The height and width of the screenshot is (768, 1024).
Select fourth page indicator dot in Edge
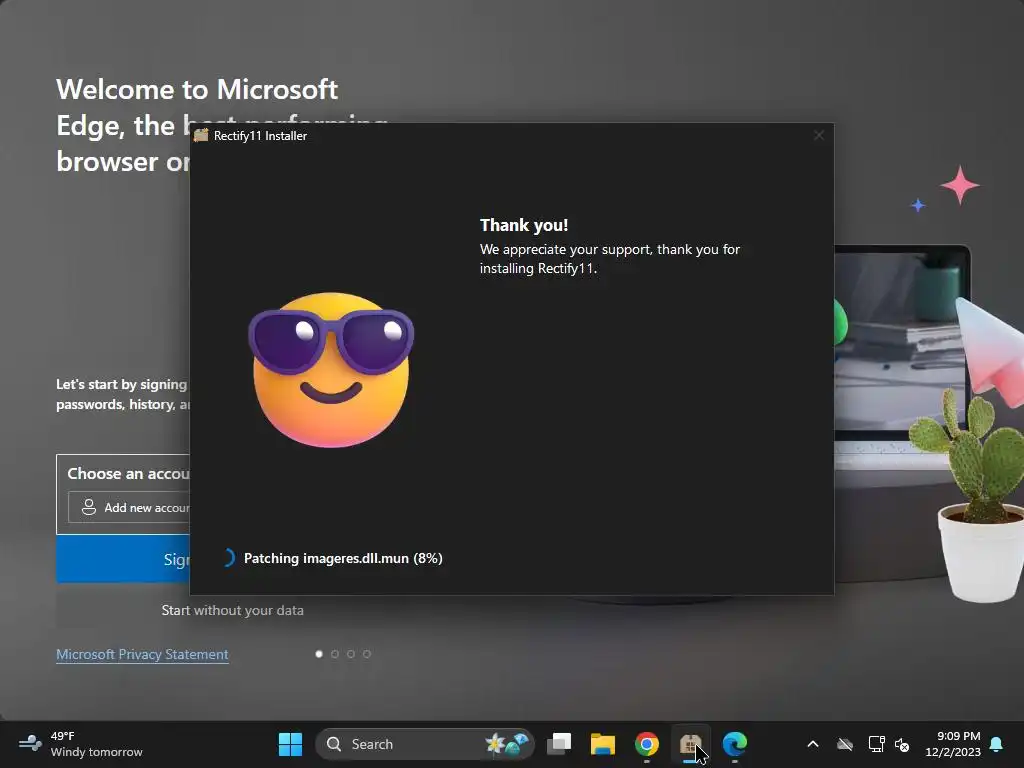coord(367,654)
